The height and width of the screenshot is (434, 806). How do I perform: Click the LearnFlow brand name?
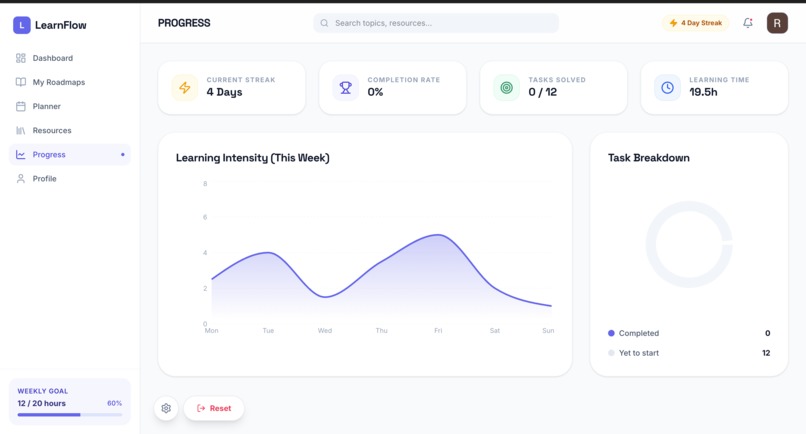[61, 25]
